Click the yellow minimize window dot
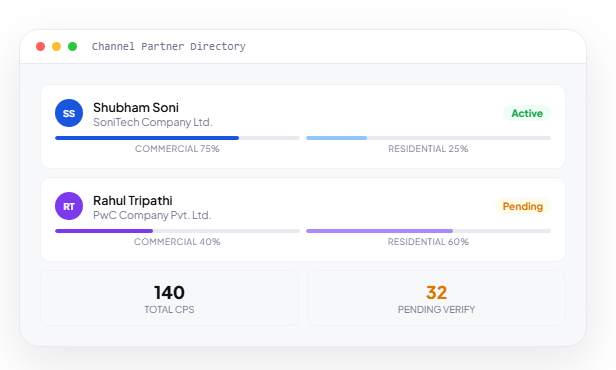Screen dimensions: 616x370 click(57, 46)
